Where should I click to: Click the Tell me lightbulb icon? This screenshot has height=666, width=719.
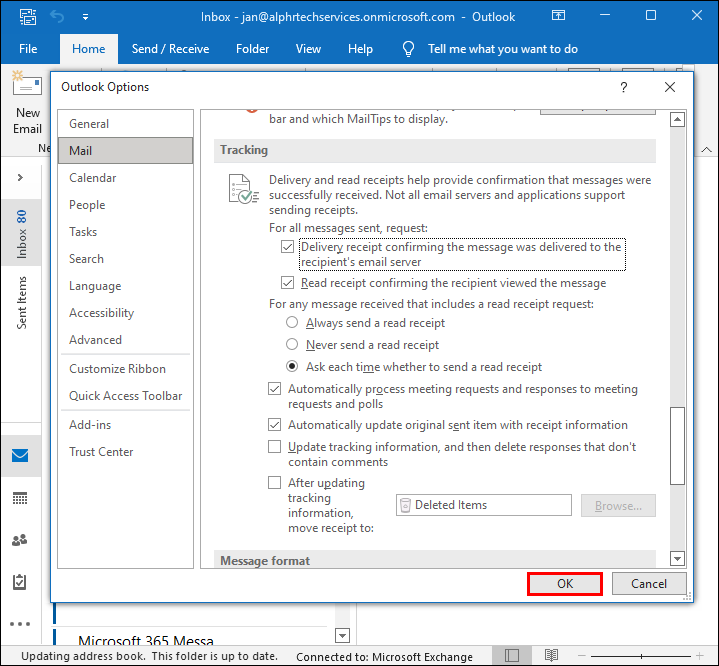408,49
